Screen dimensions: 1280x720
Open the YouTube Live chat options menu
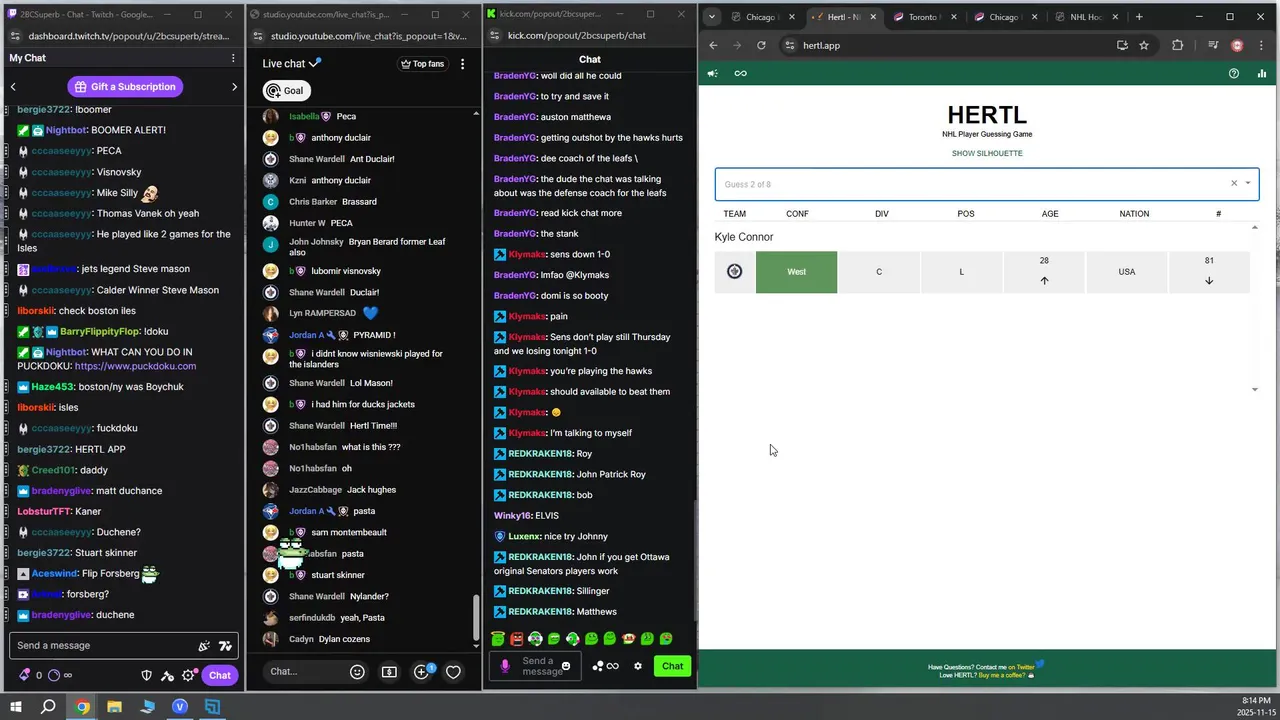(x=462, y=64)
